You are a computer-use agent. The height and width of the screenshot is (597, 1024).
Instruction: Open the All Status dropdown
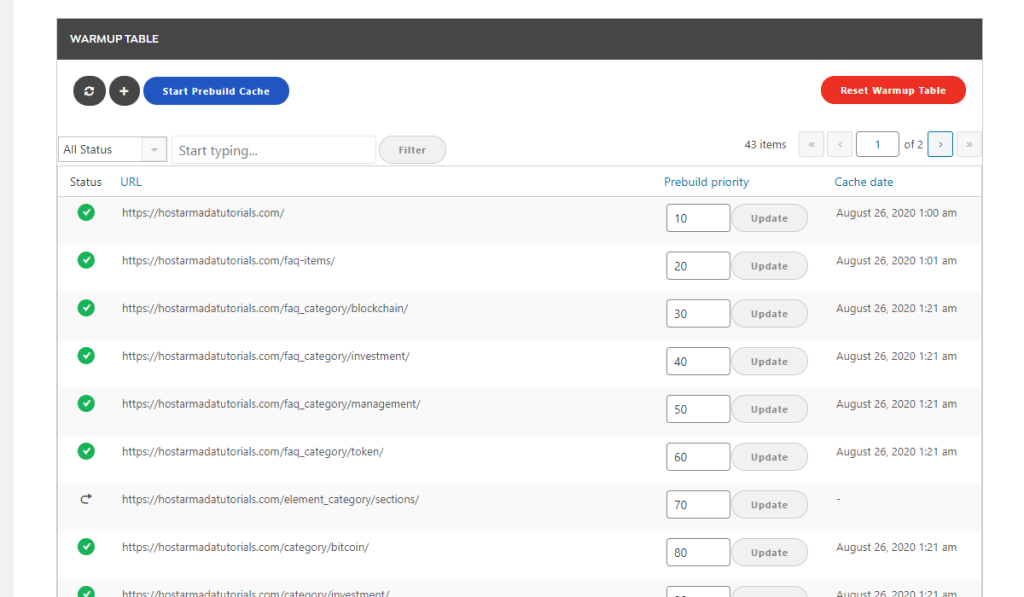pos(112,150)
